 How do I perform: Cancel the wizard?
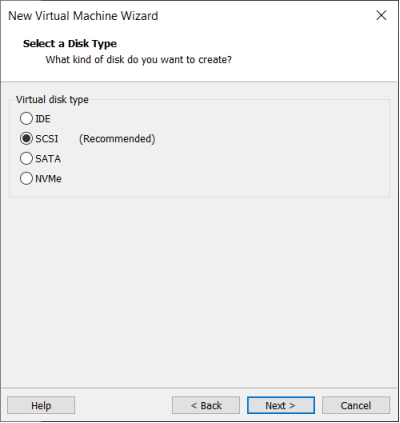click(x=356, y=405)
